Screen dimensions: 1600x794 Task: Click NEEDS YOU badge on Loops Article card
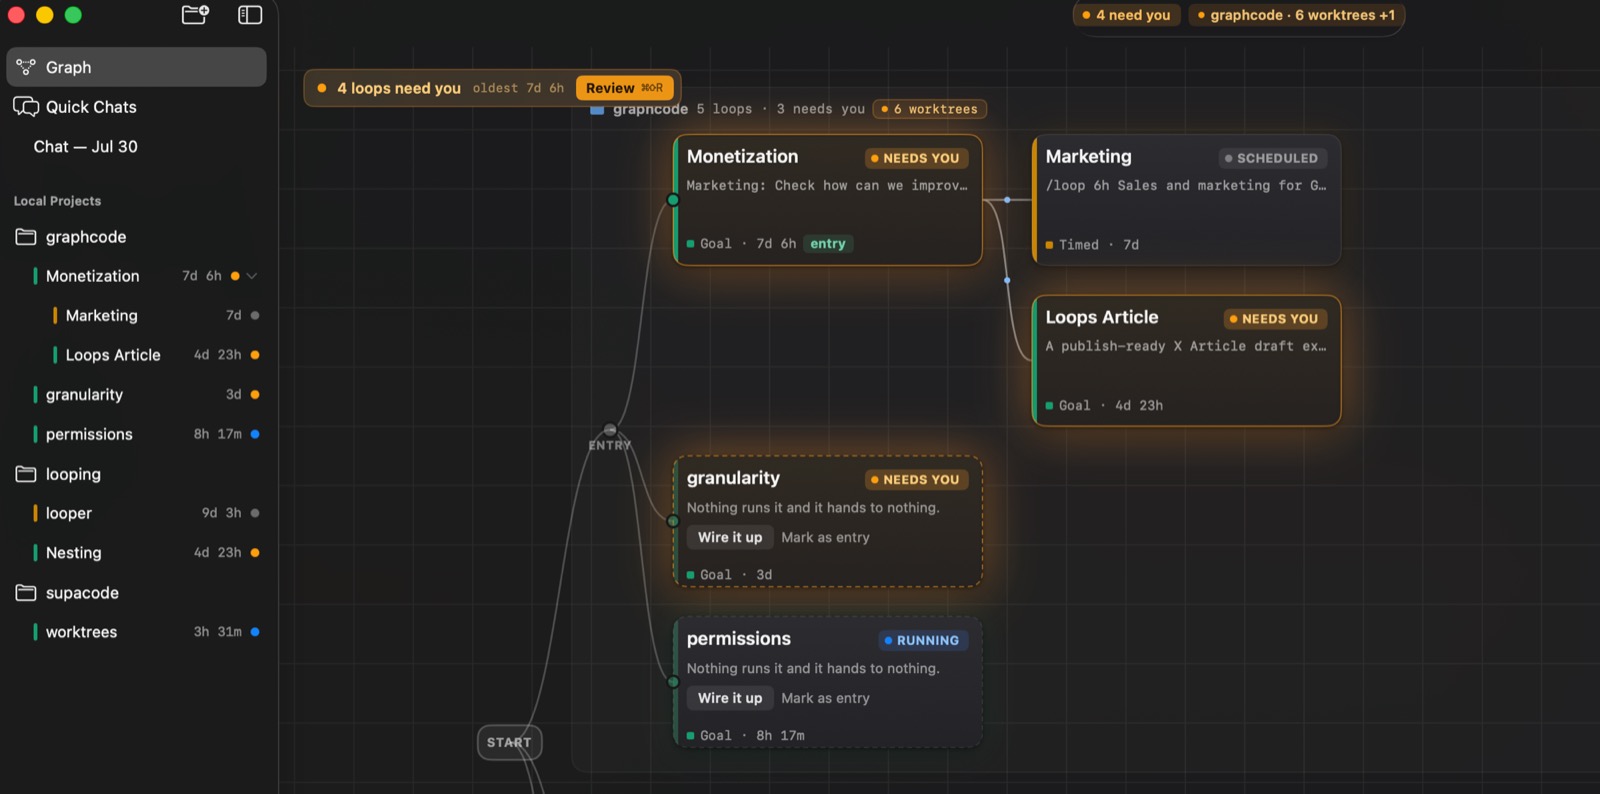point(1275,319)
